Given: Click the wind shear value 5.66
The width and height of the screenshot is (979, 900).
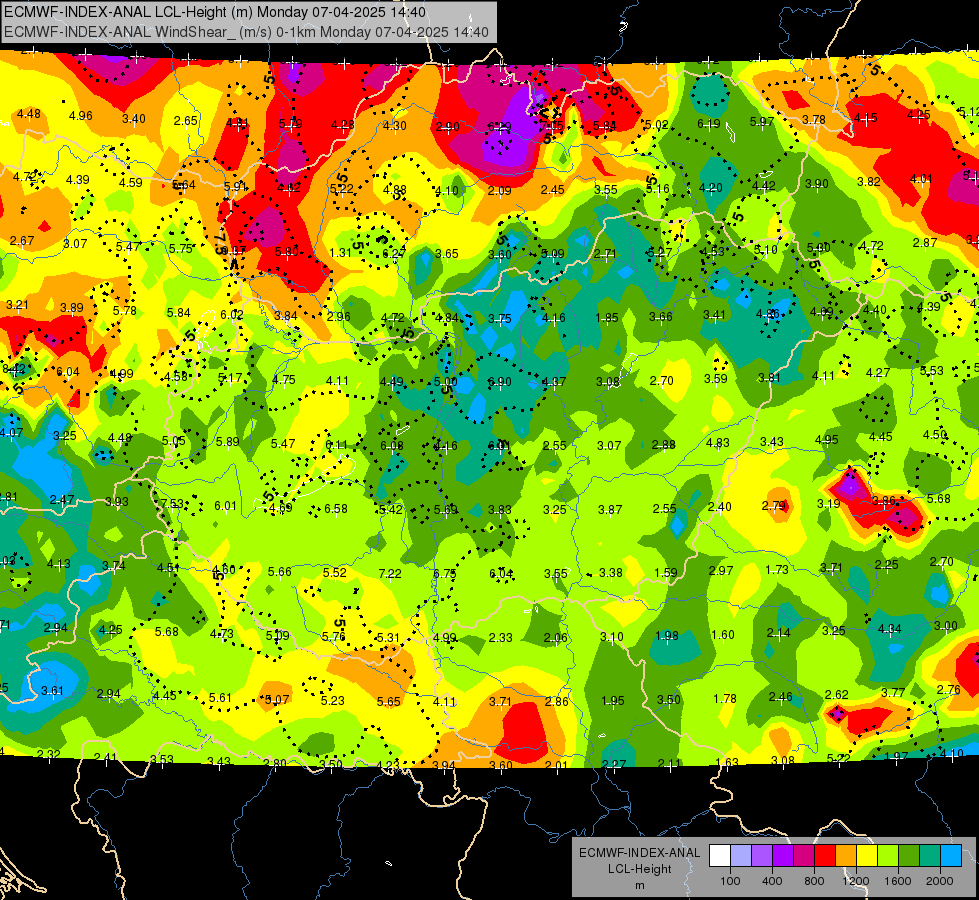Looking at the screenshot, I should pyautogui.click(x=280, y=571).
